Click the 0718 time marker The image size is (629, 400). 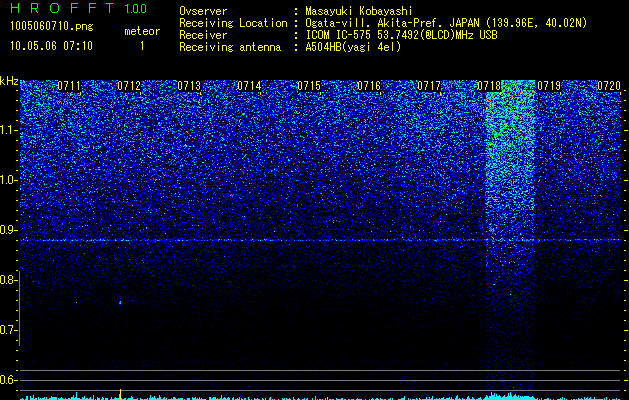click(x=489, y=86)
